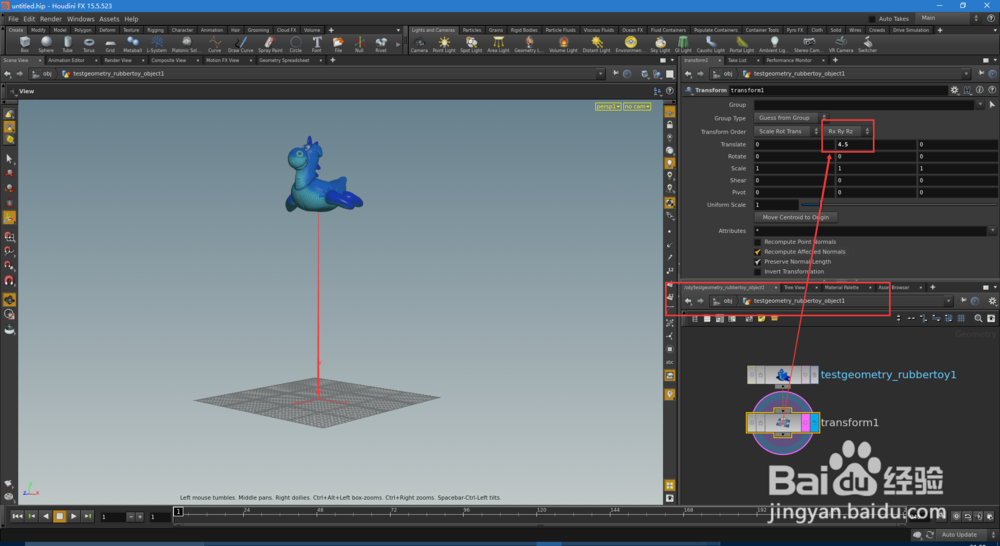This screenshot has width=1000, height=546.
Task: Select the Font tool
Action: [316, 45]
